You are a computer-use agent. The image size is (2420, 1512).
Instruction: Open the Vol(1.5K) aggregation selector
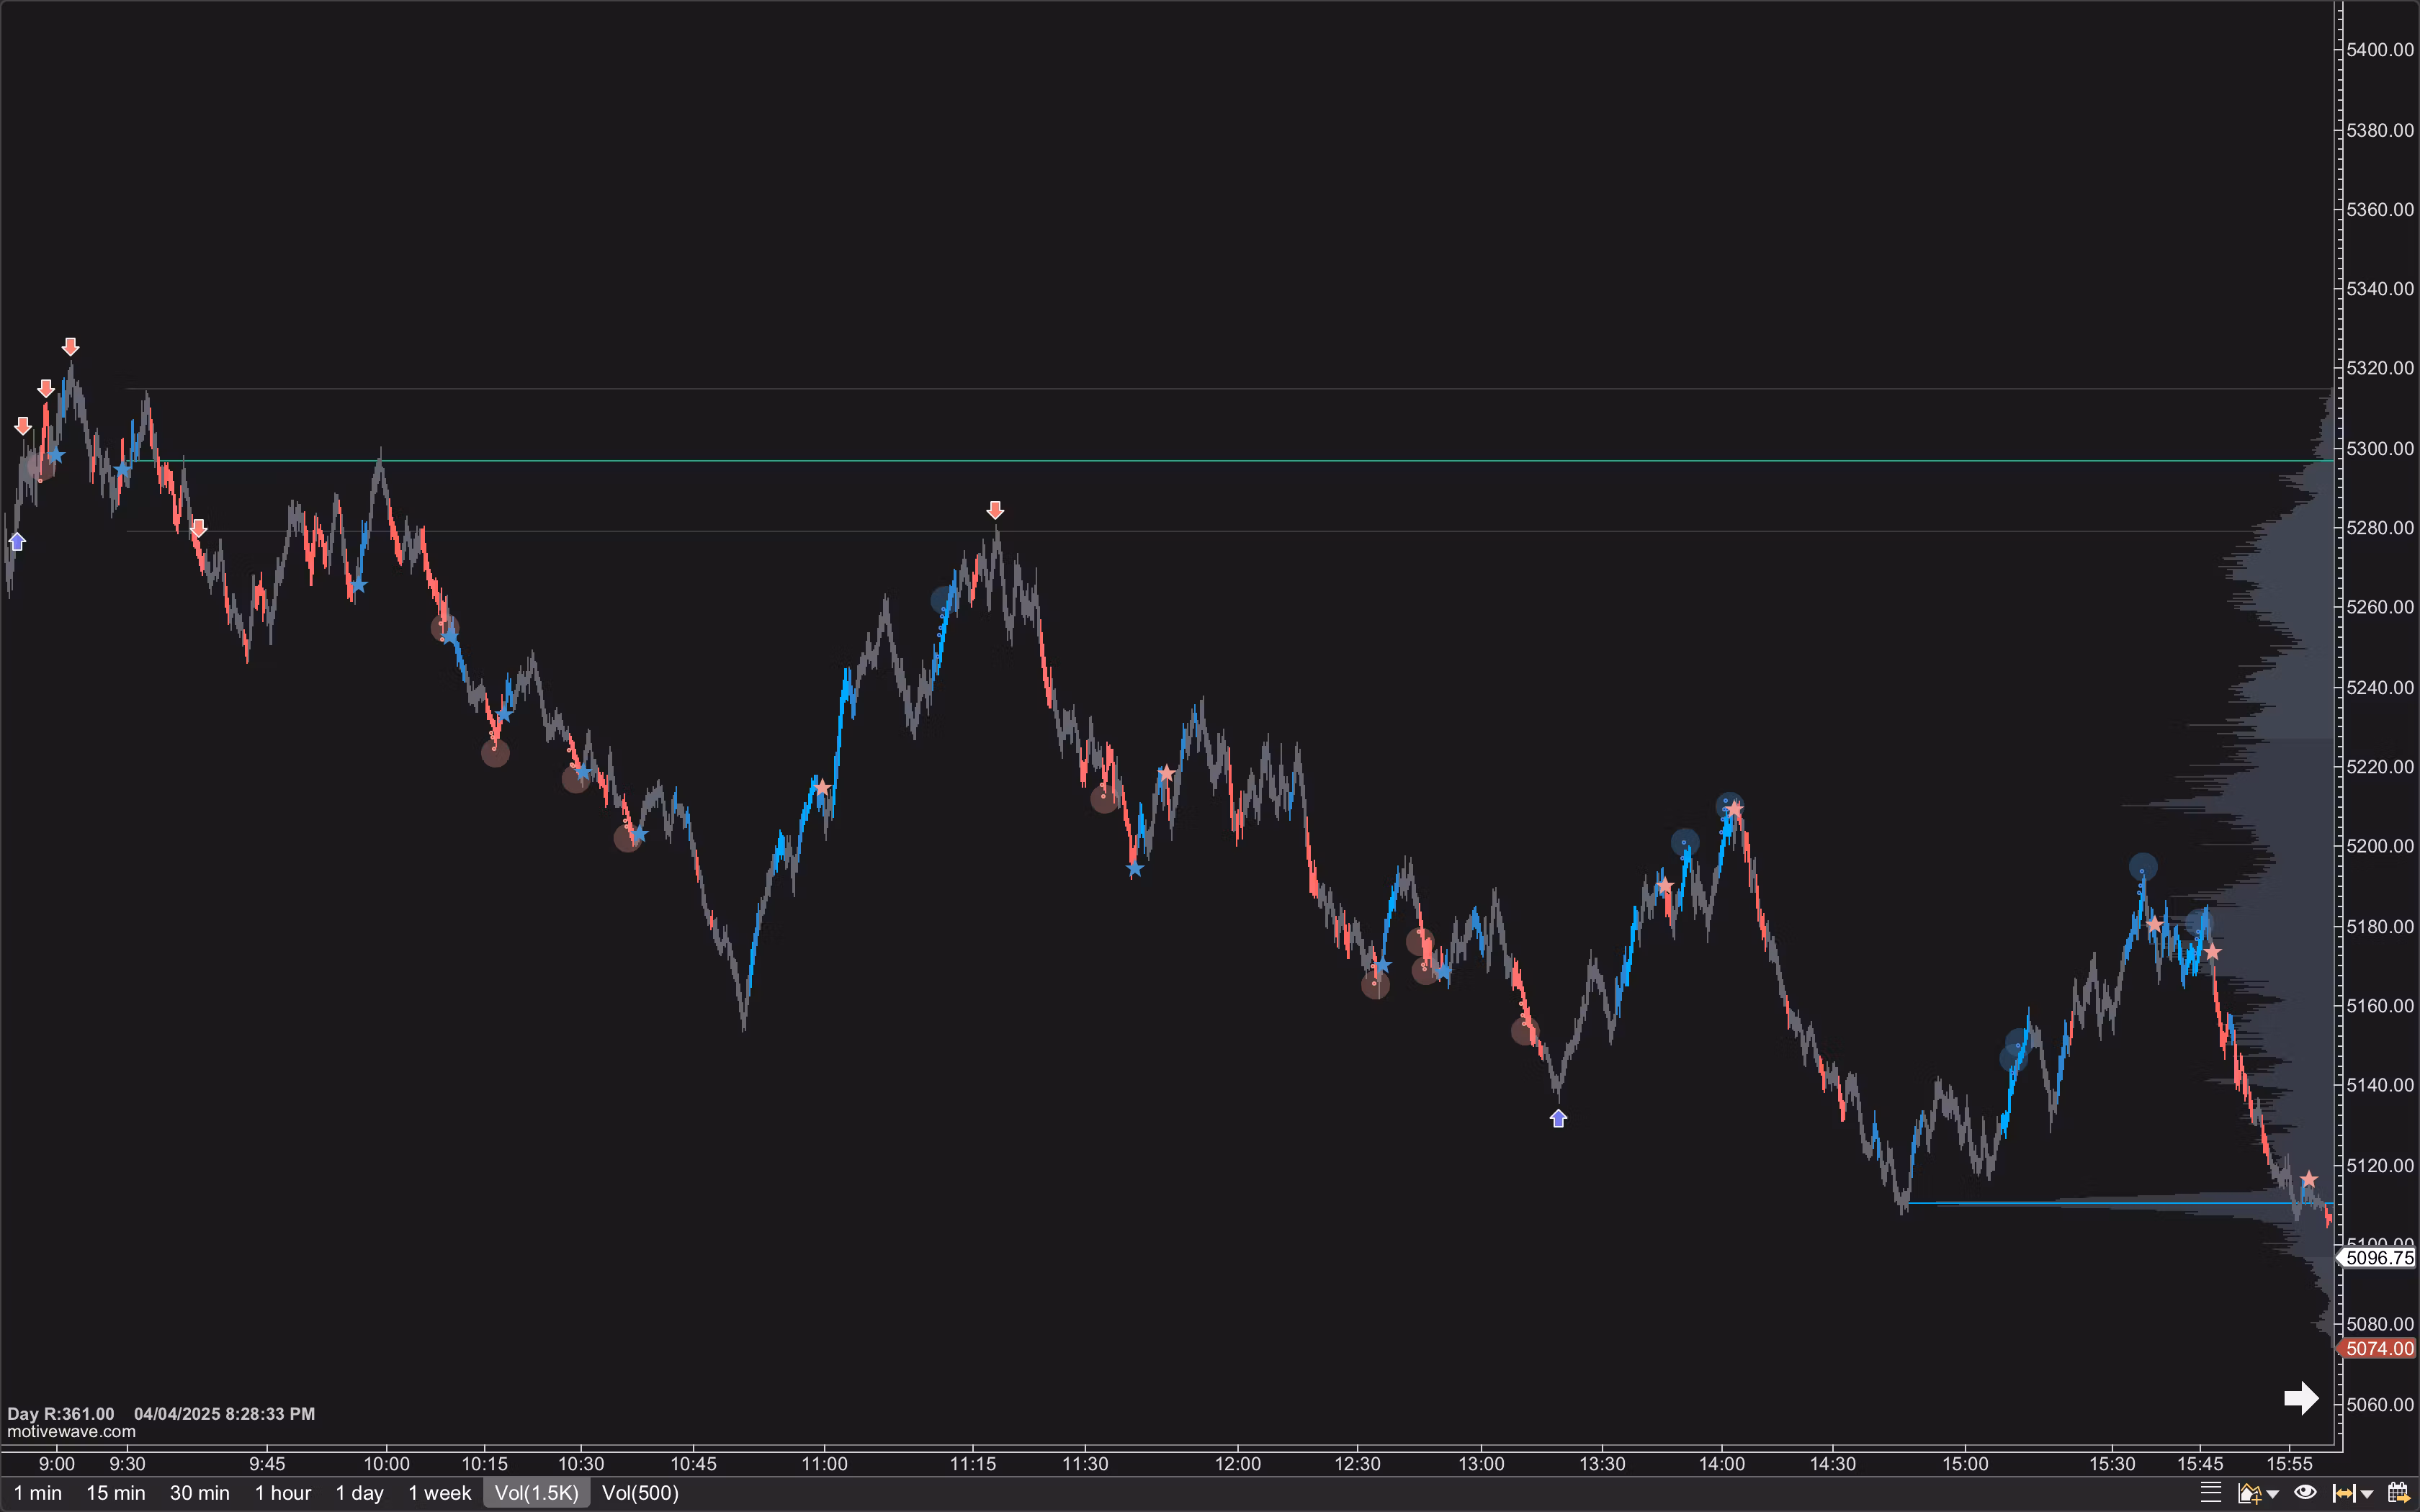[x=536, y=1493]
